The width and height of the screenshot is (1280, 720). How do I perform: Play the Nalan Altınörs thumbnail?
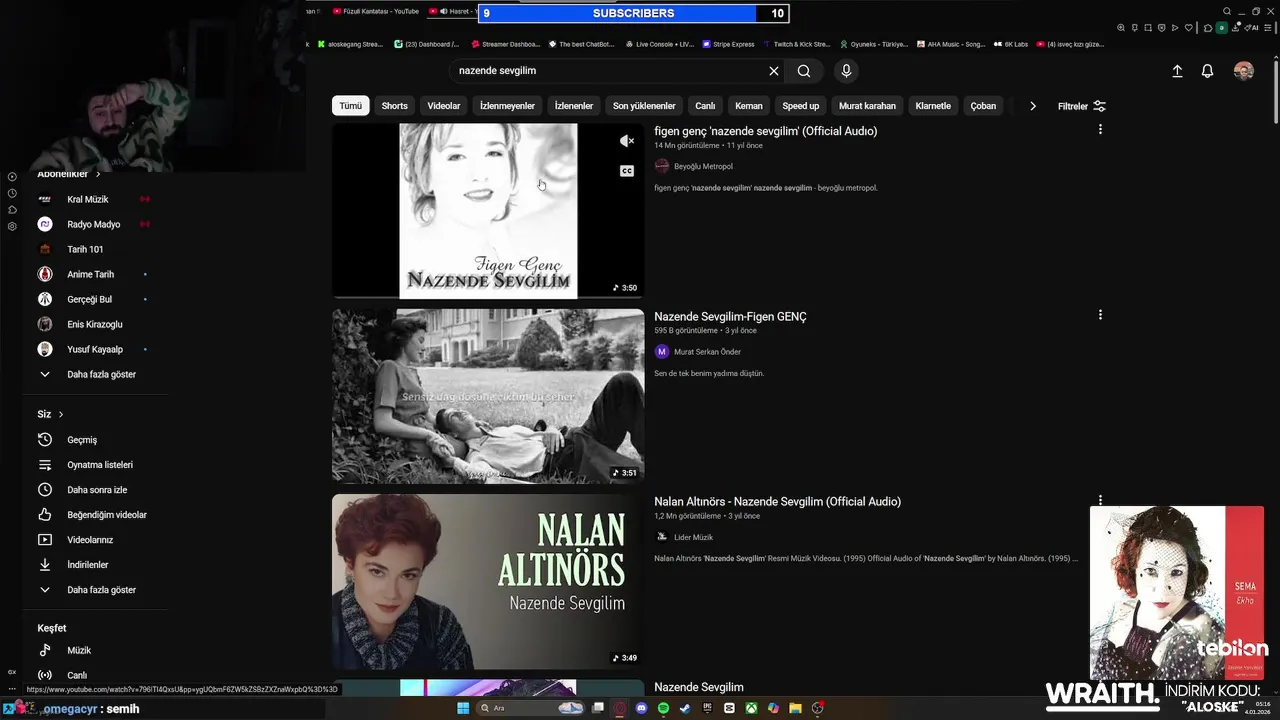click(x=488, y=581)
